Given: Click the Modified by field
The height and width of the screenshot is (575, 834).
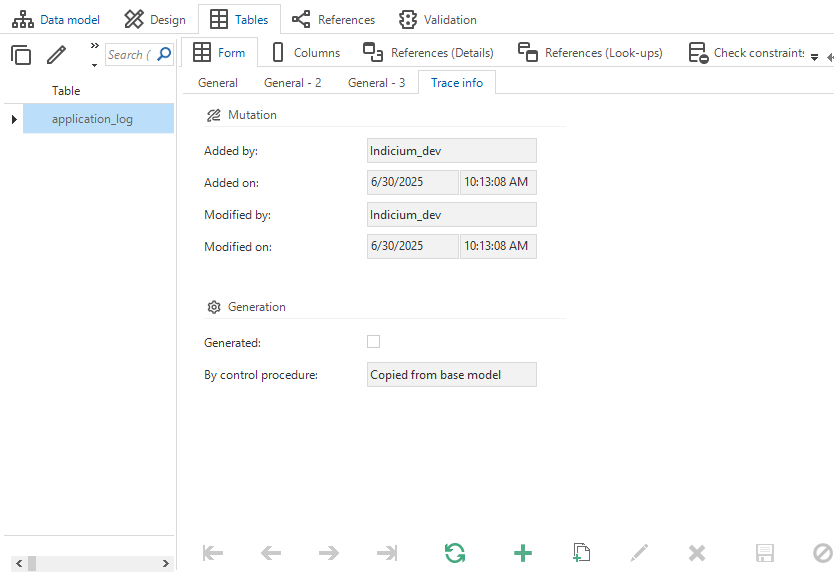Looking at the screenshot, I should pyautogui.click(x=452, y=214).
